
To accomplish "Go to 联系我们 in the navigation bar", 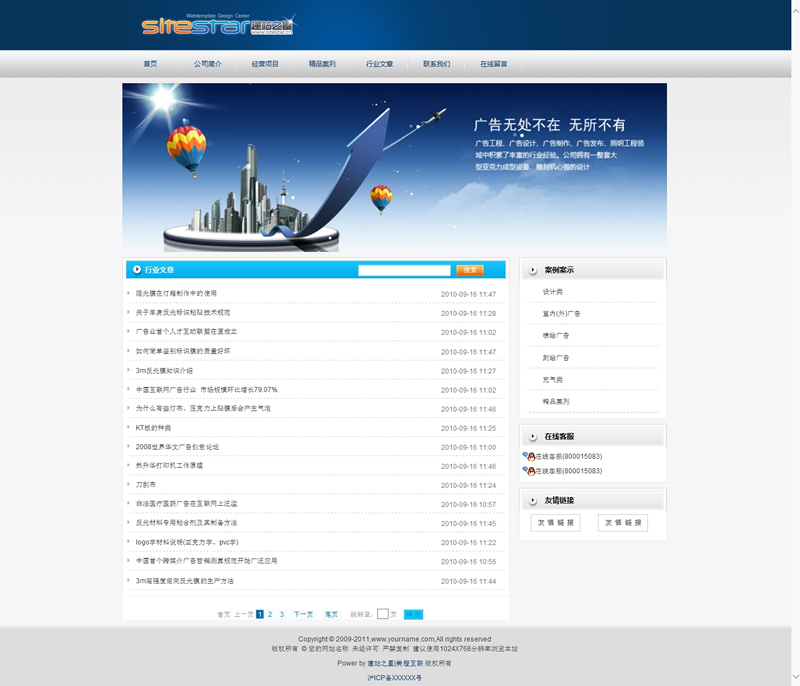I will [436, 64].
